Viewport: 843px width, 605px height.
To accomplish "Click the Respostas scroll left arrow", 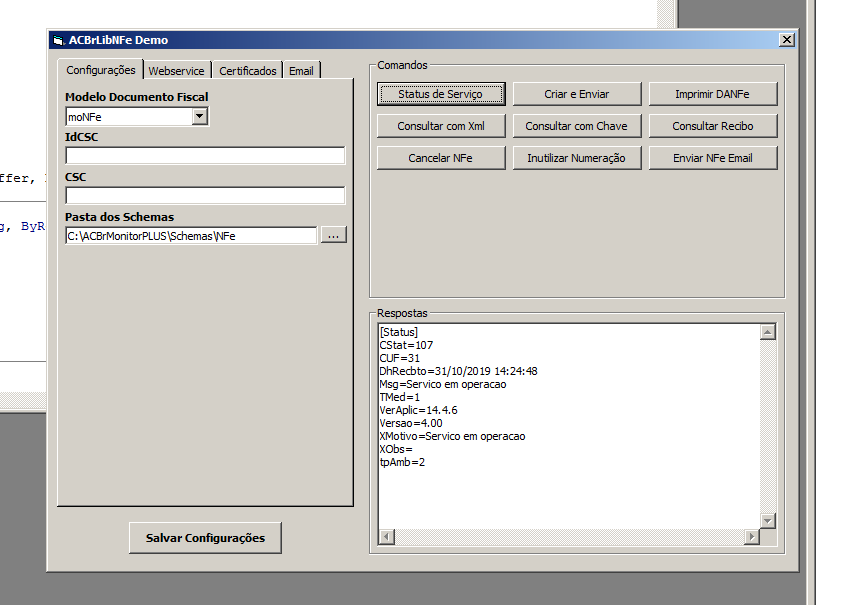I will coord(387,537).
